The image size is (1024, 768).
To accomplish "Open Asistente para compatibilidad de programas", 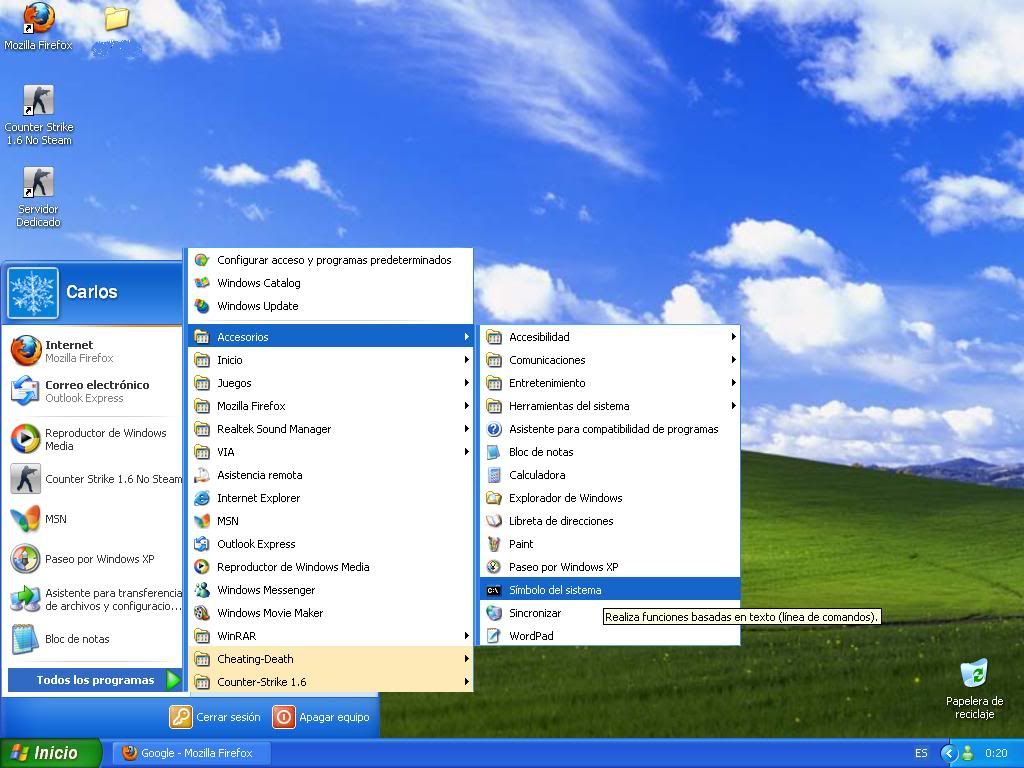I will click(610, 429).
